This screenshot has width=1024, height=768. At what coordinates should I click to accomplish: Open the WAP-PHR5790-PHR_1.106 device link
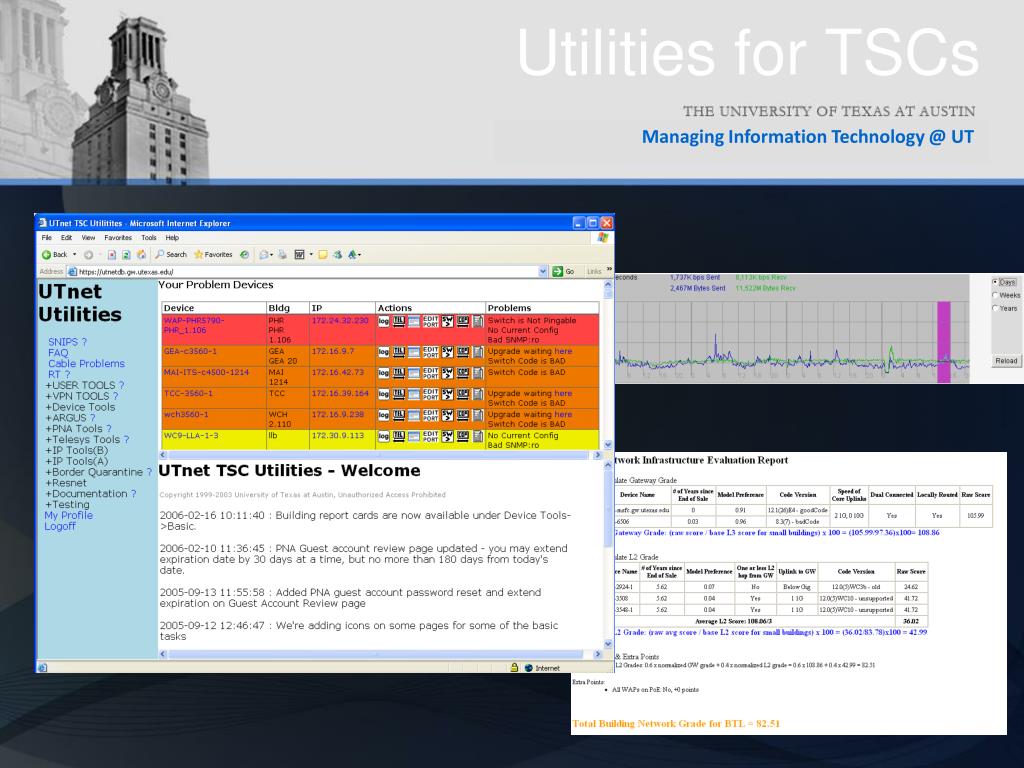tap(194, 325)
